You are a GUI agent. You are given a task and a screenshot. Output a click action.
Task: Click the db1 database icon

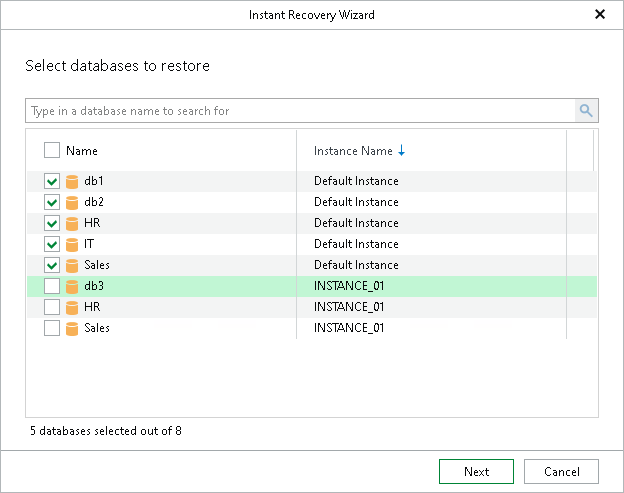click(x=72, y=181)
